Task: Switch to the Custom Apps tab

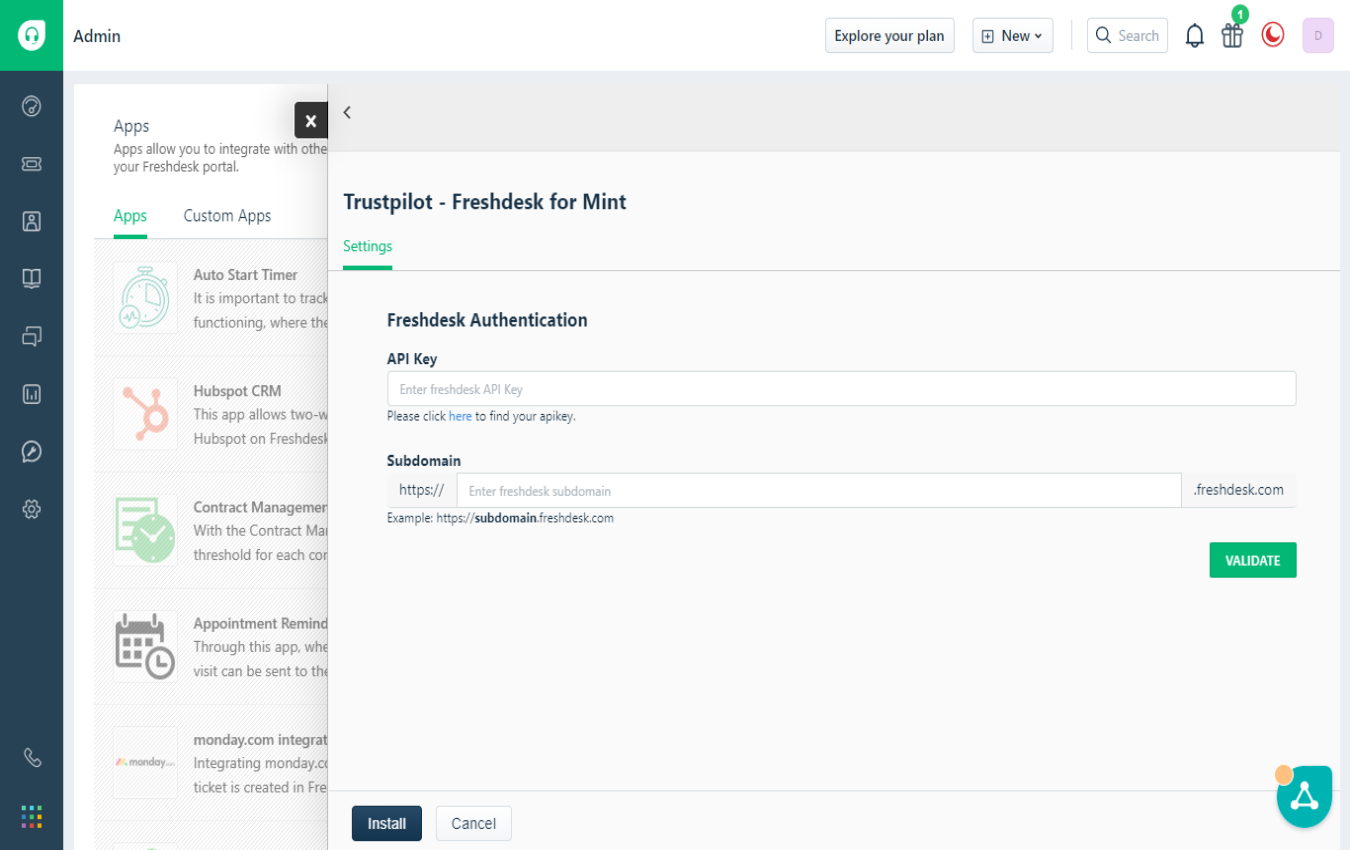Action: click(x=226, y=216)
